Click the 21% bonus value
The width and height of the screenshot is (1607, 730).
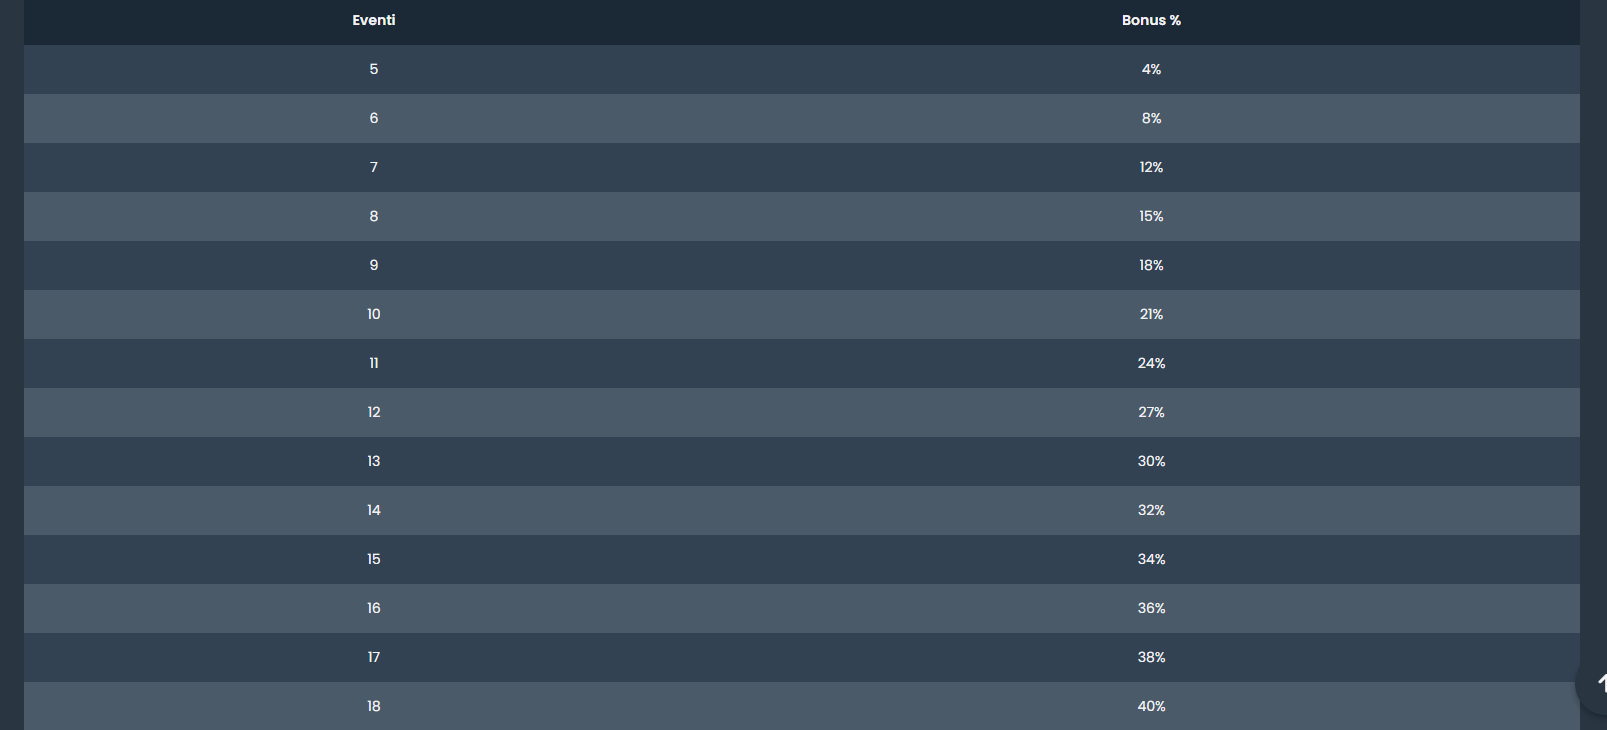pos(1151,314)
